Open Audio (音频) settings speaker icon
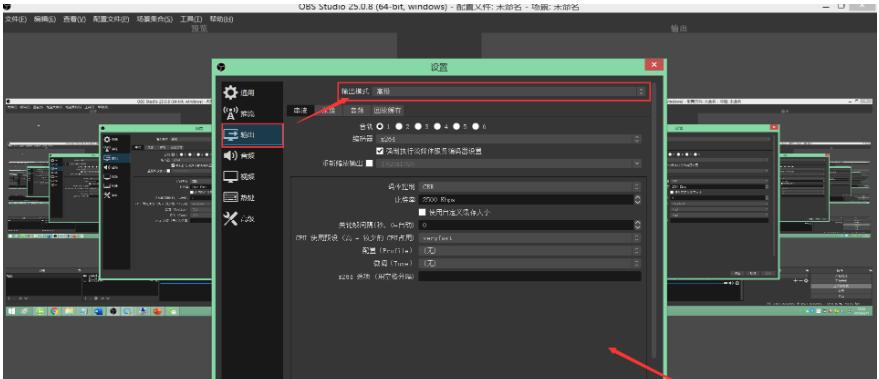879x379 pixels. click(230, 155)
